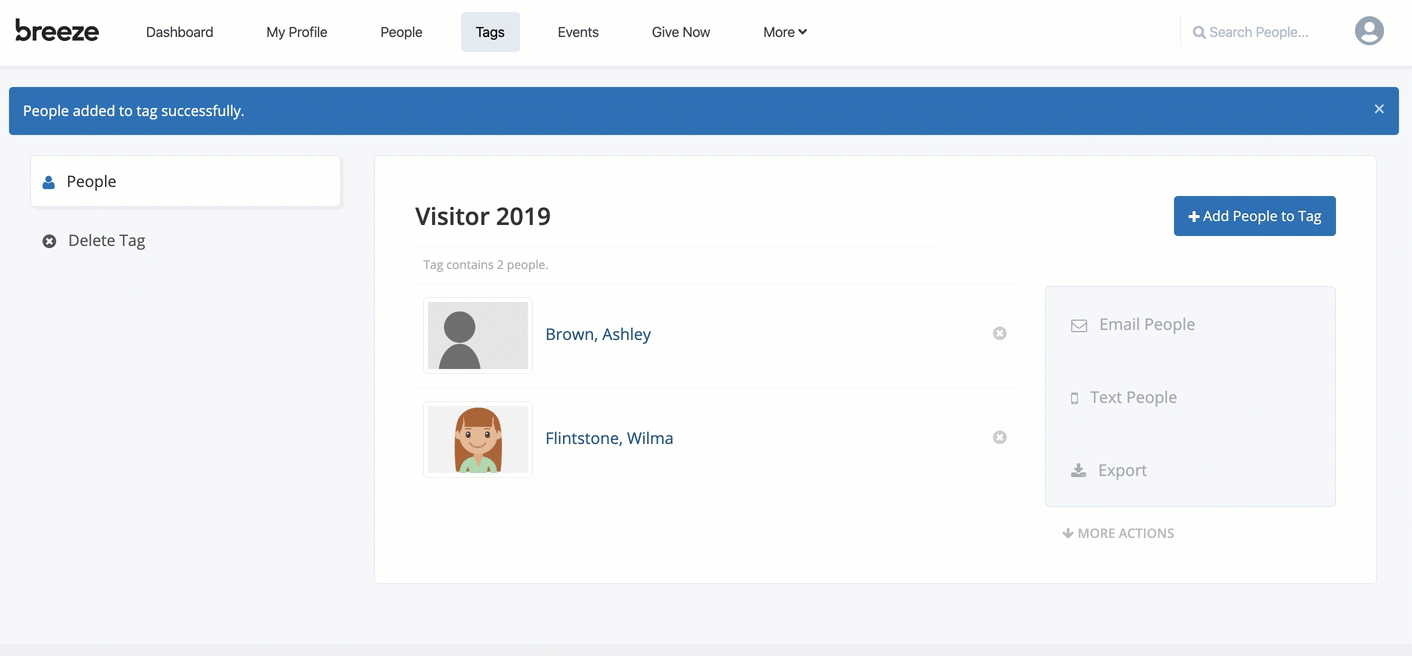Open Brown, Ashley profile link

[598, 334]
